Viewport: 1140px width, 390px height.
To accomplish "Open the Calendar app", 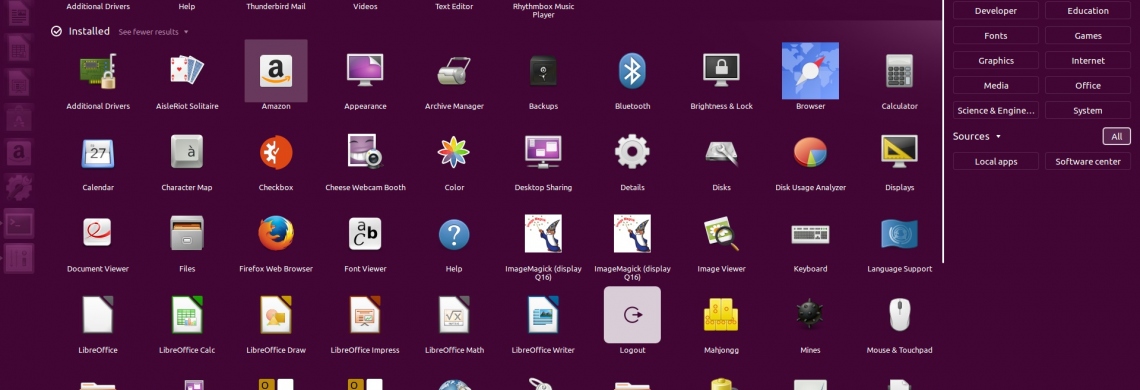I will tap(98, 153).
